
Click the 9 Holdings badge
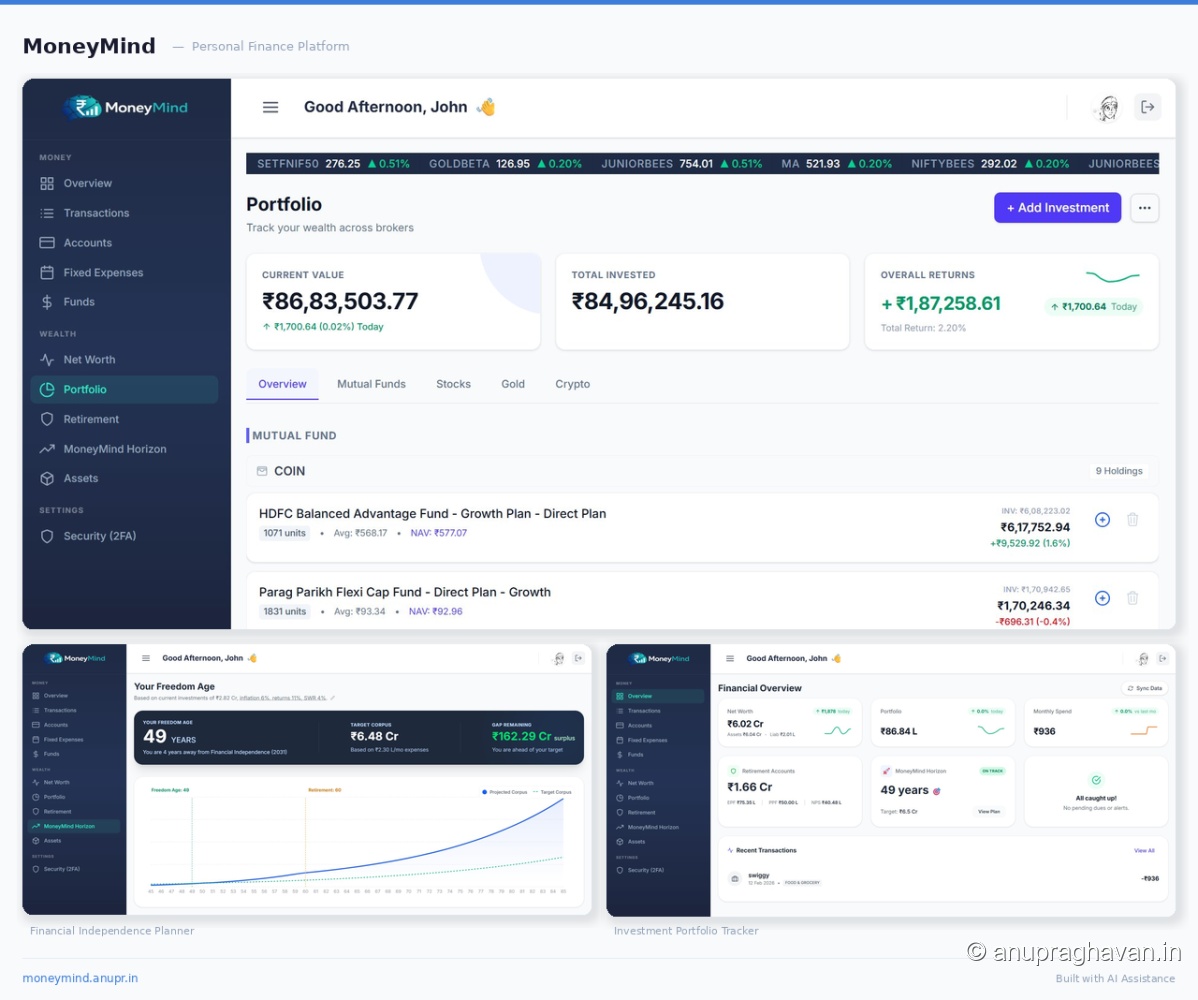1119,471
